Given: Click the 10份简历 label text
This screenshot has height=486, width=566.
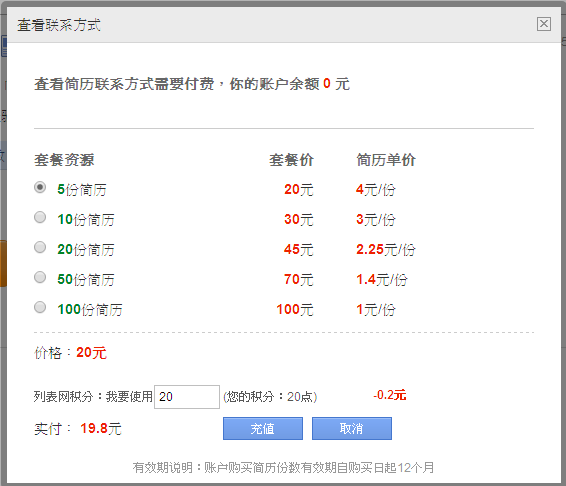Looking at the screenshot, I should pos(86,220).
